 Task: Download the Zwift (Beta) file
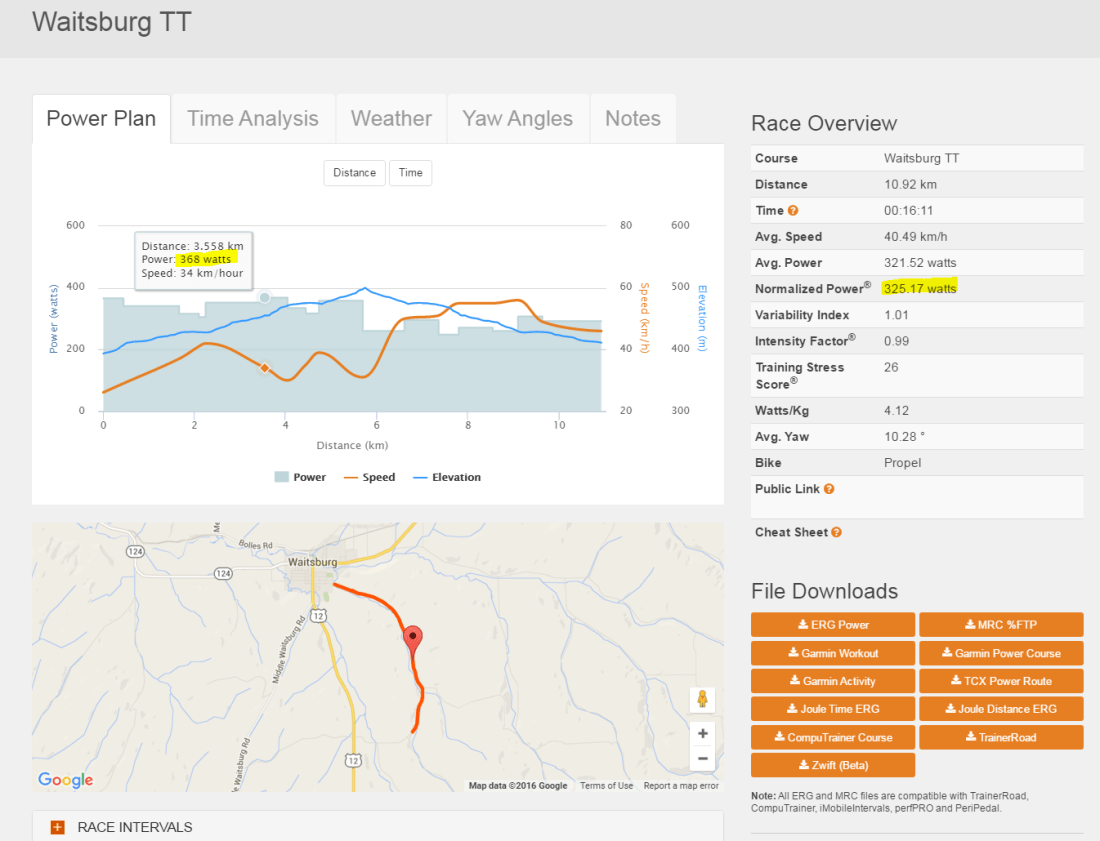(x=832, y=765)
